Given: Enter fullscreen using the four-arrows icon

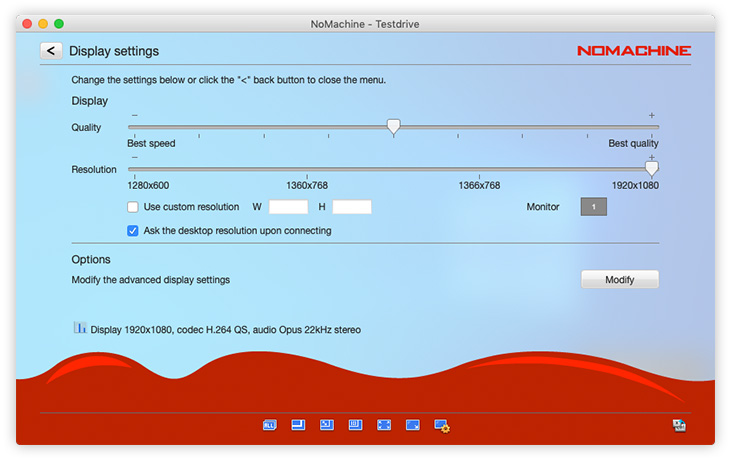Looking at the screenshot, I should (x=384, y=425).
